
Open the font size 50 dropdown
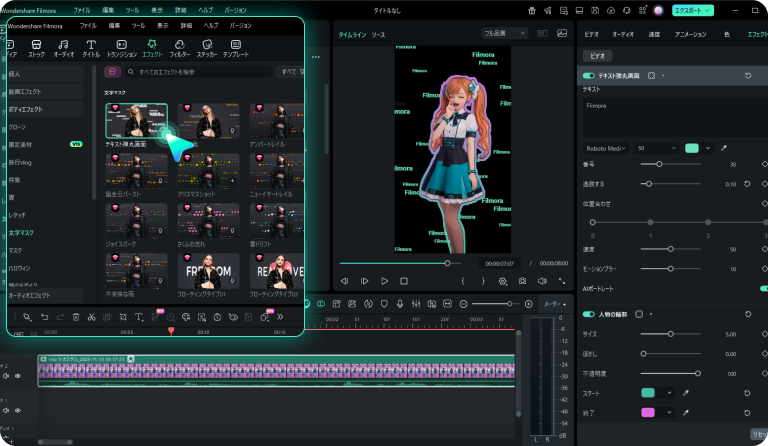point(655,148)
